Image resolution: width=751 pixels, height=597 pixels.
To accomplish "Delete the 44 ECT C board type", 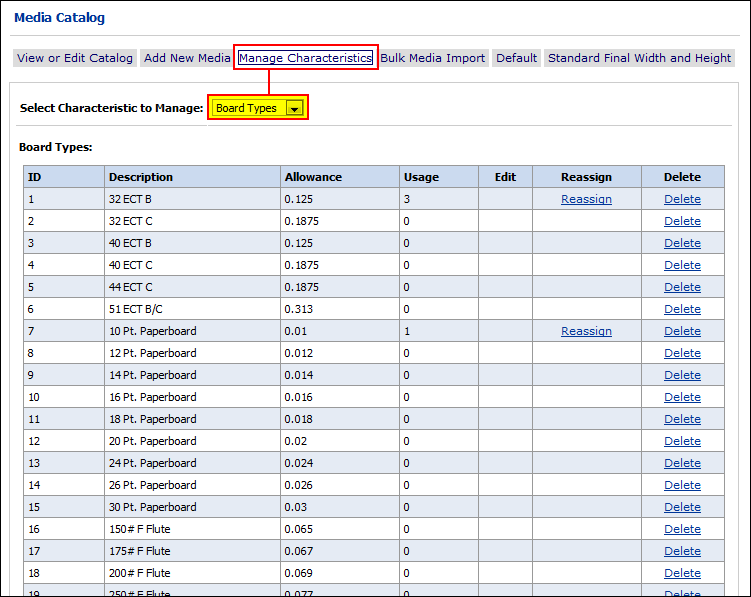I will pos(682,287).
